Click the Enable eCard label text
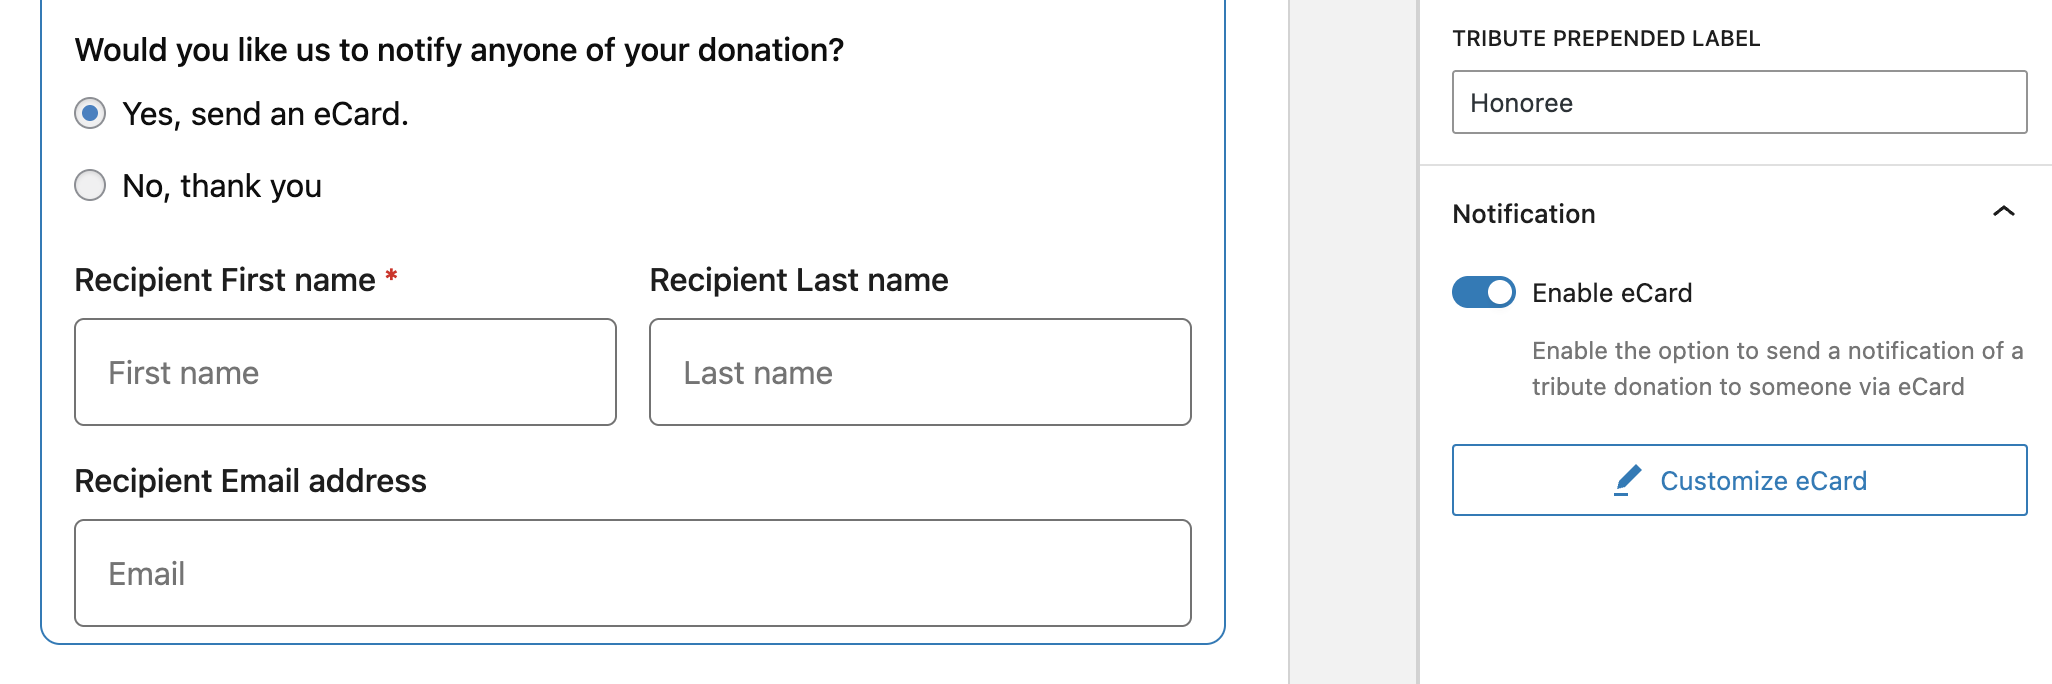 [1611, 293]
